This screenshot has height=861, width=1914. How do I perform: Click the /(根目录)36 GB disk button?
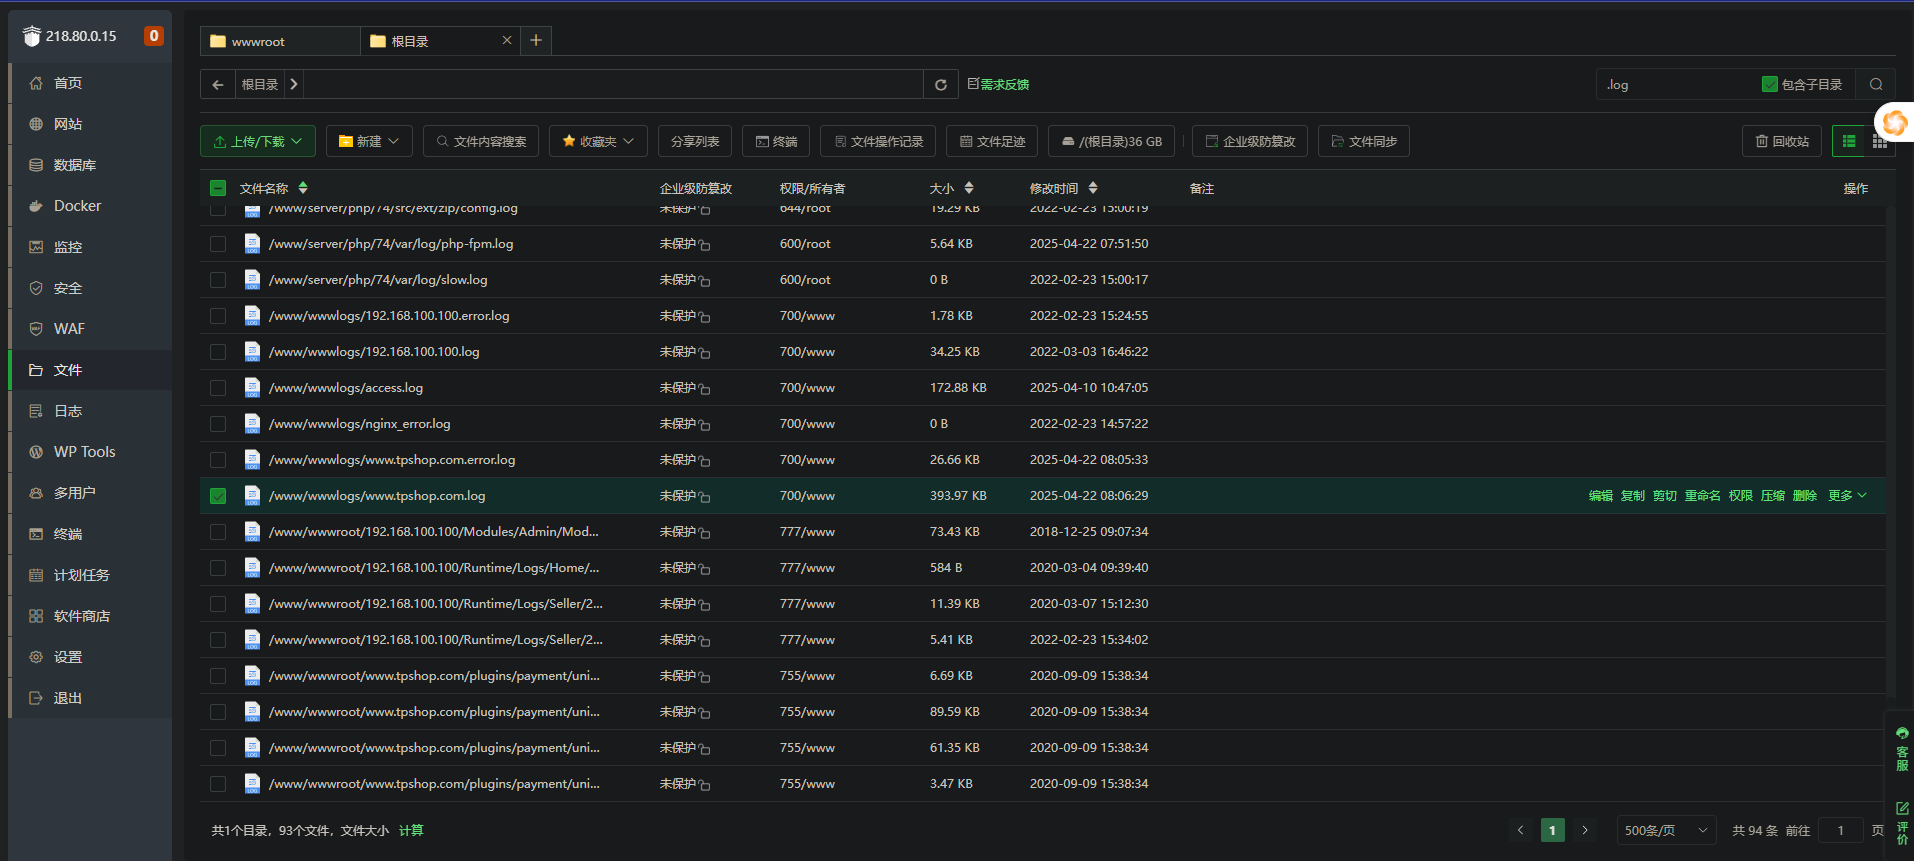[x=1112, y=141]
